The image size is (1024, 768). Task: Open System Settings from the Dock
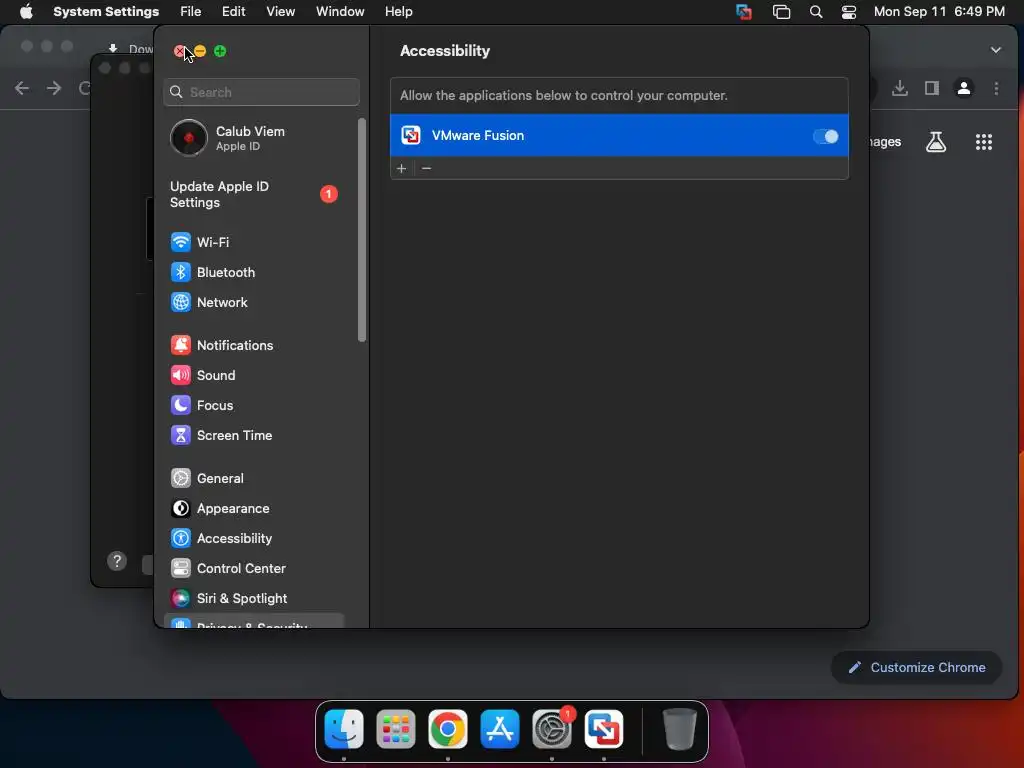[x=552, y=729]
